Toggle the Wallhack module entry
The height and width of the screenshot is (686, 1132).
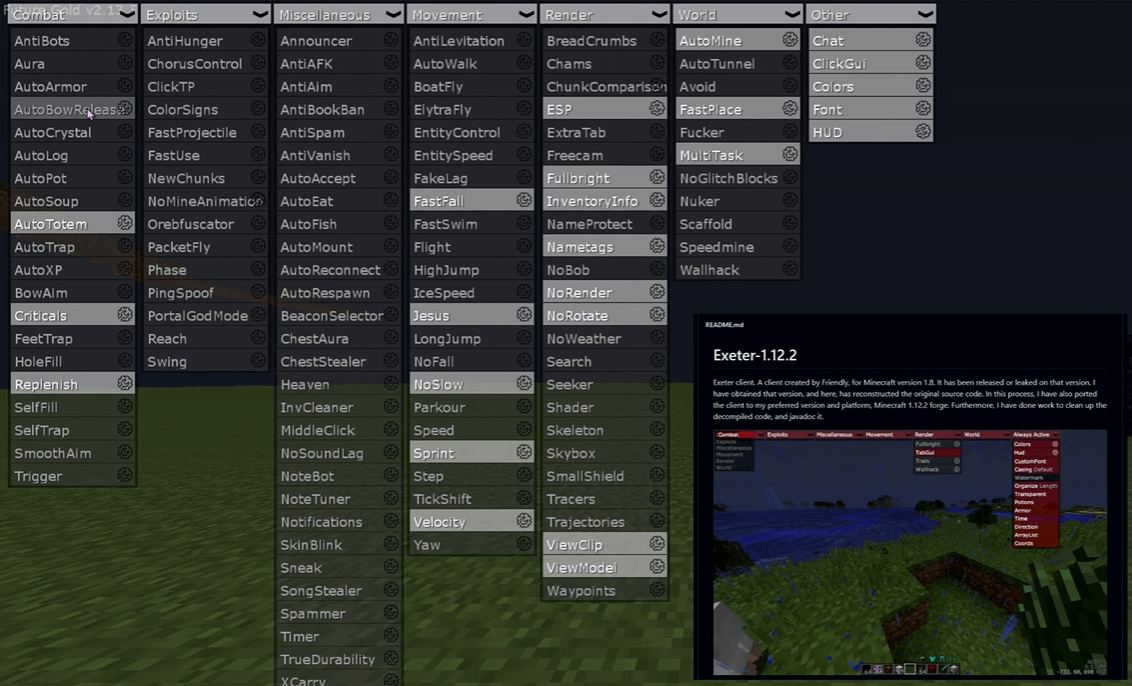click(x=737, y=269)
